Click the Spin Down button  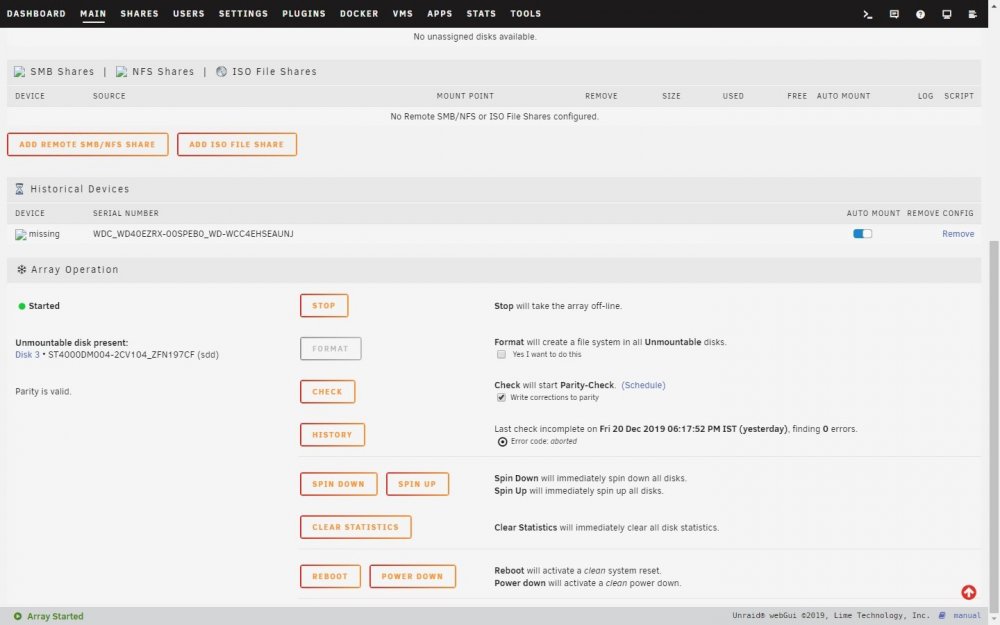pos(339,484)
